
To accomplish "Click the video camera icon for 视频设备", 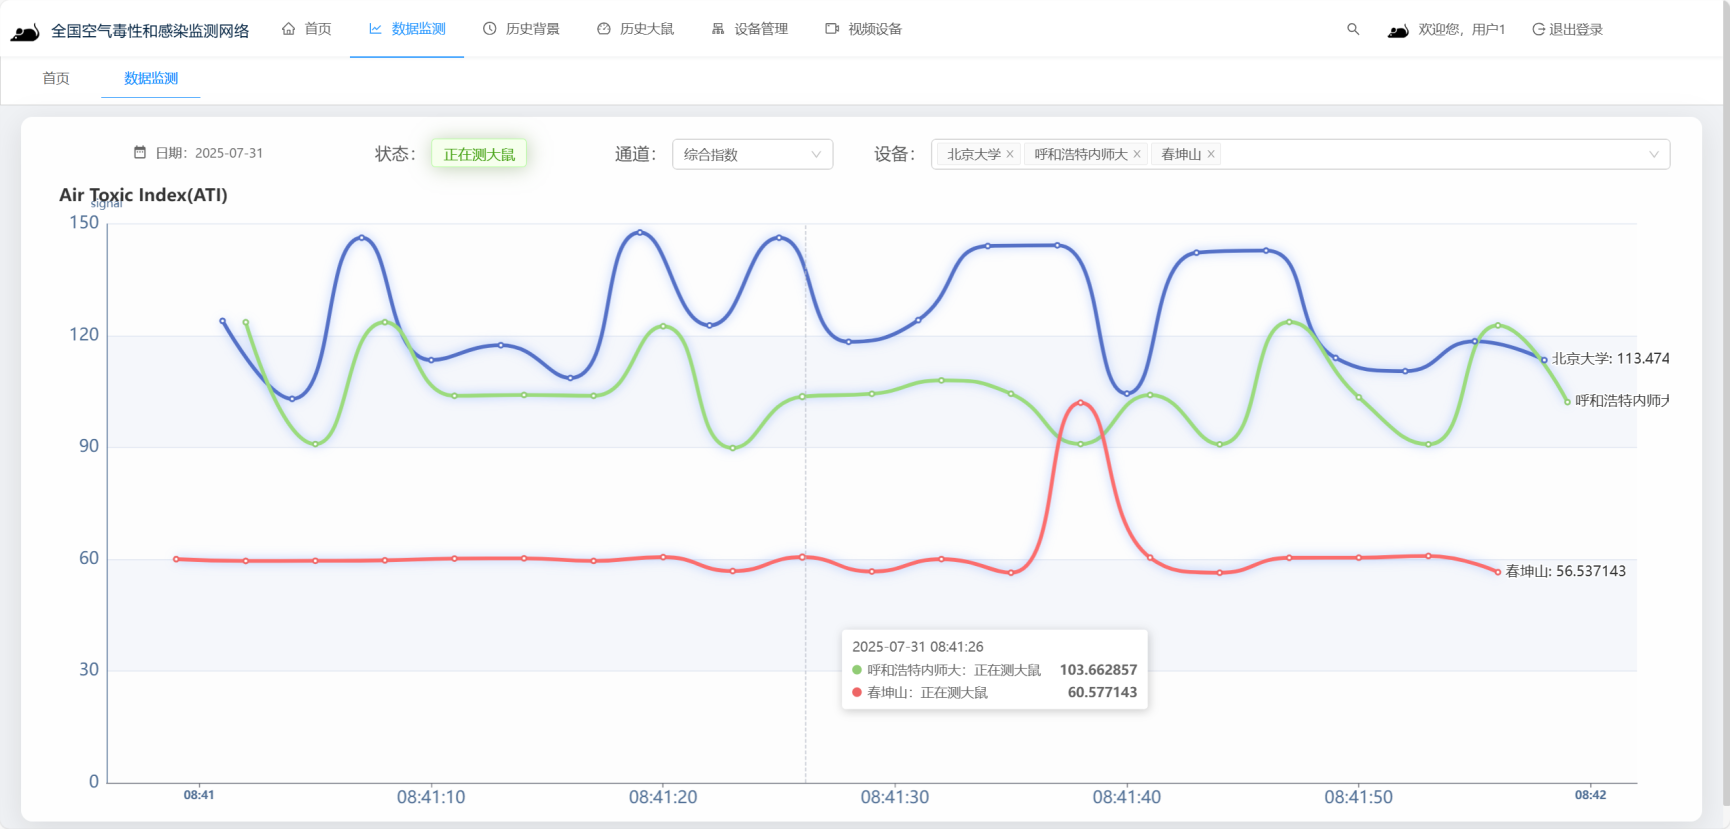I will tap(832, 29).
